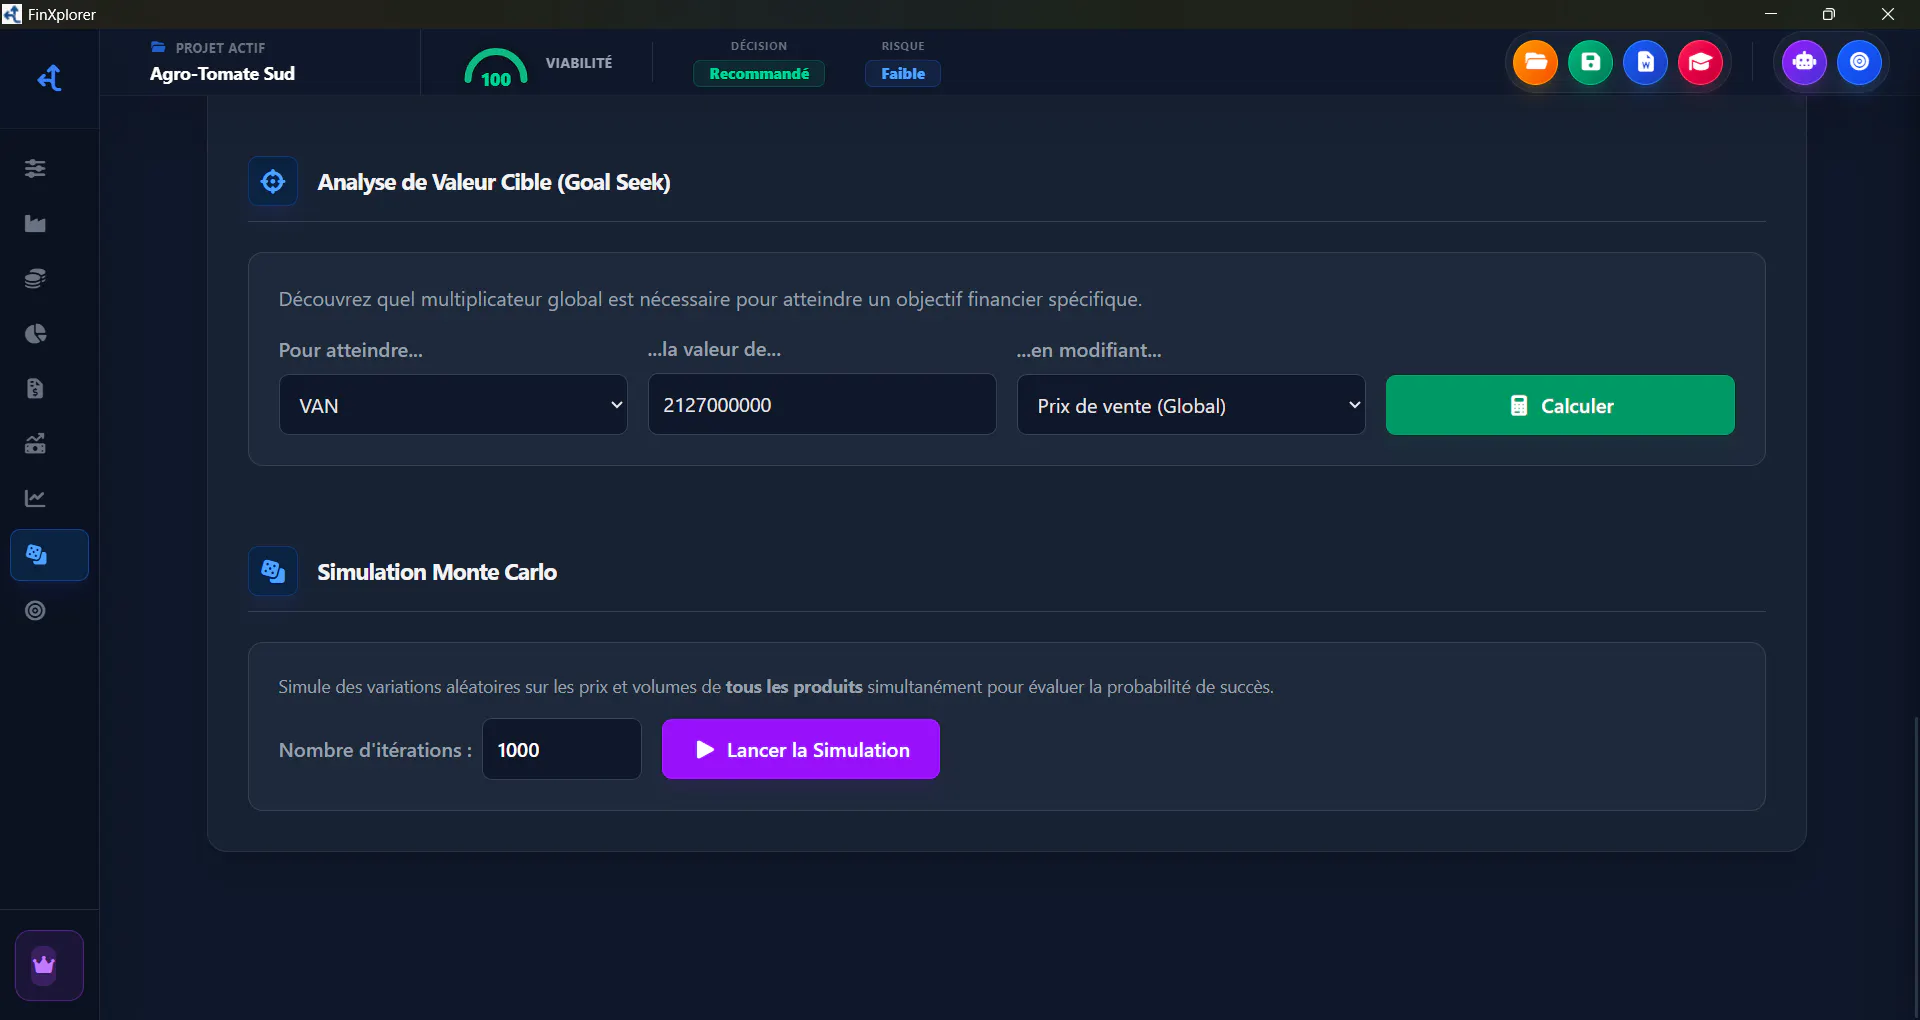1920x1020 pixels.
Task: Open the money growth chart section in the sidebar
Action: coord(35,443)
